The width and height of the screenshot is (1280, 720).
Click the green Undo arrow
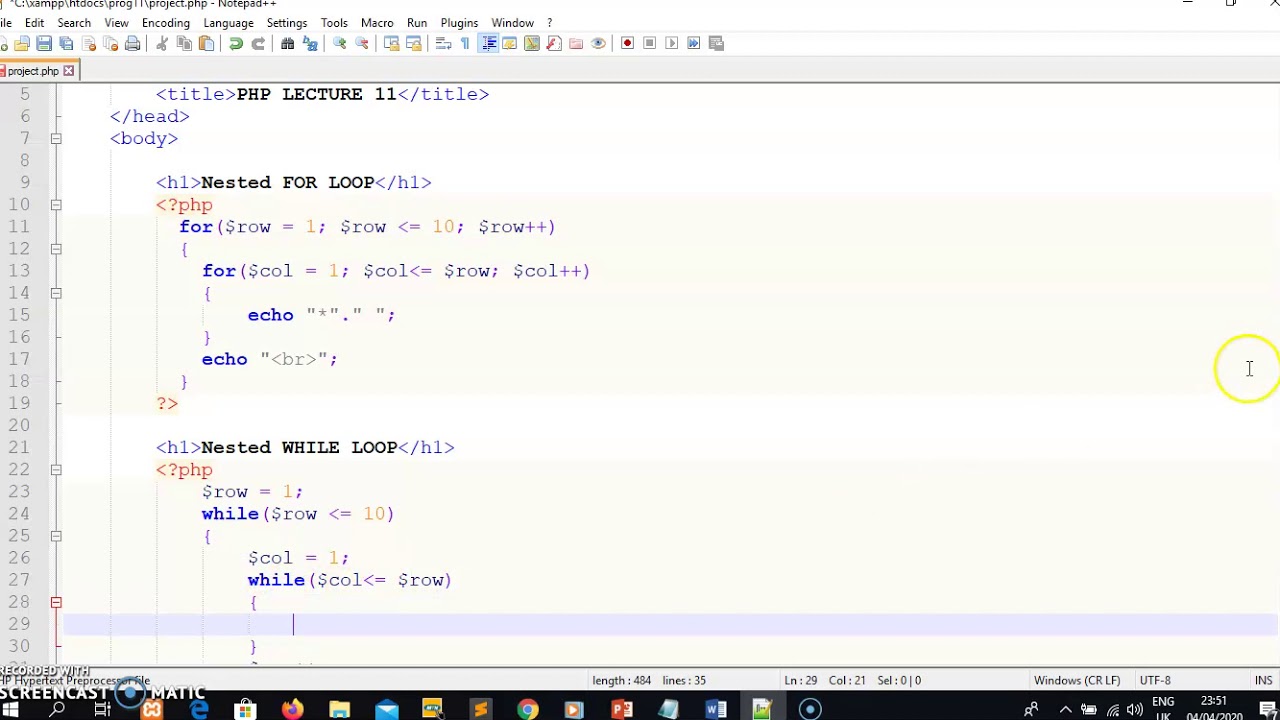(236, 43)
